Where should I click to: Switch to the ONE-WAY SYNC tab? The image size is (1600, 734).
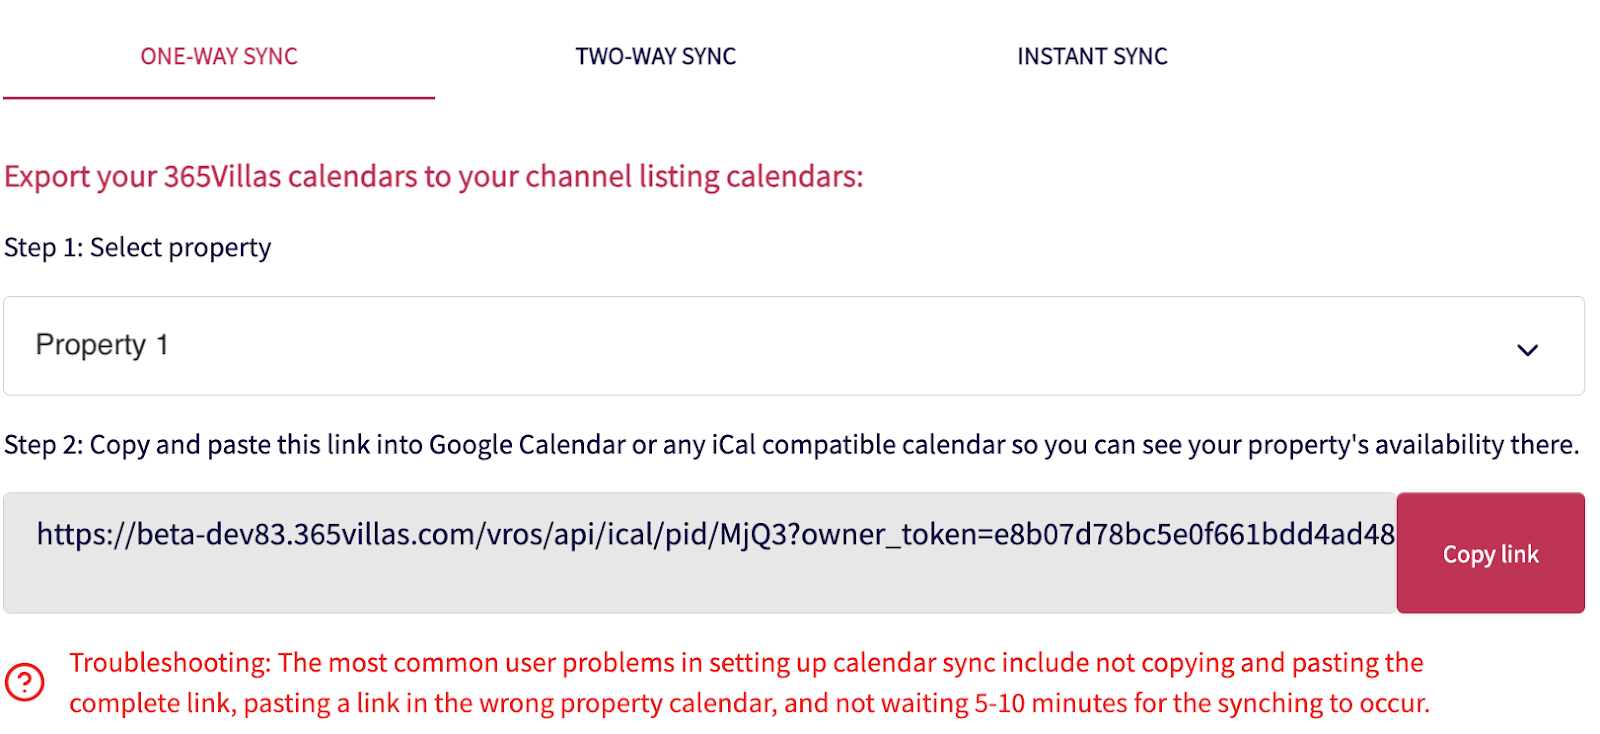coord(219,57)
